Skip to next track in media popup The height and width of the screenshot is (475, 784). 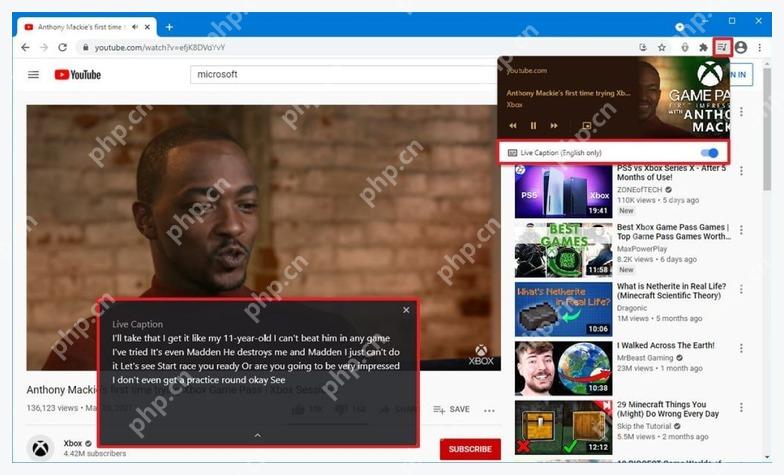point(554,126)
